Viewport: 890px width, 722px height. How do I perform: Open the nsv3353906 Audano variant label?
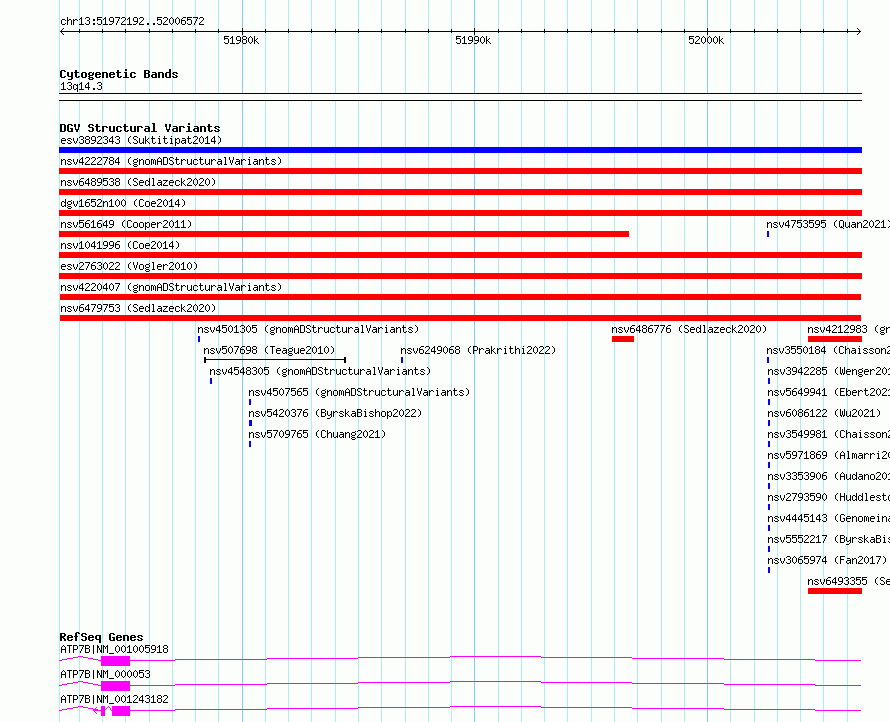[829, 476]
